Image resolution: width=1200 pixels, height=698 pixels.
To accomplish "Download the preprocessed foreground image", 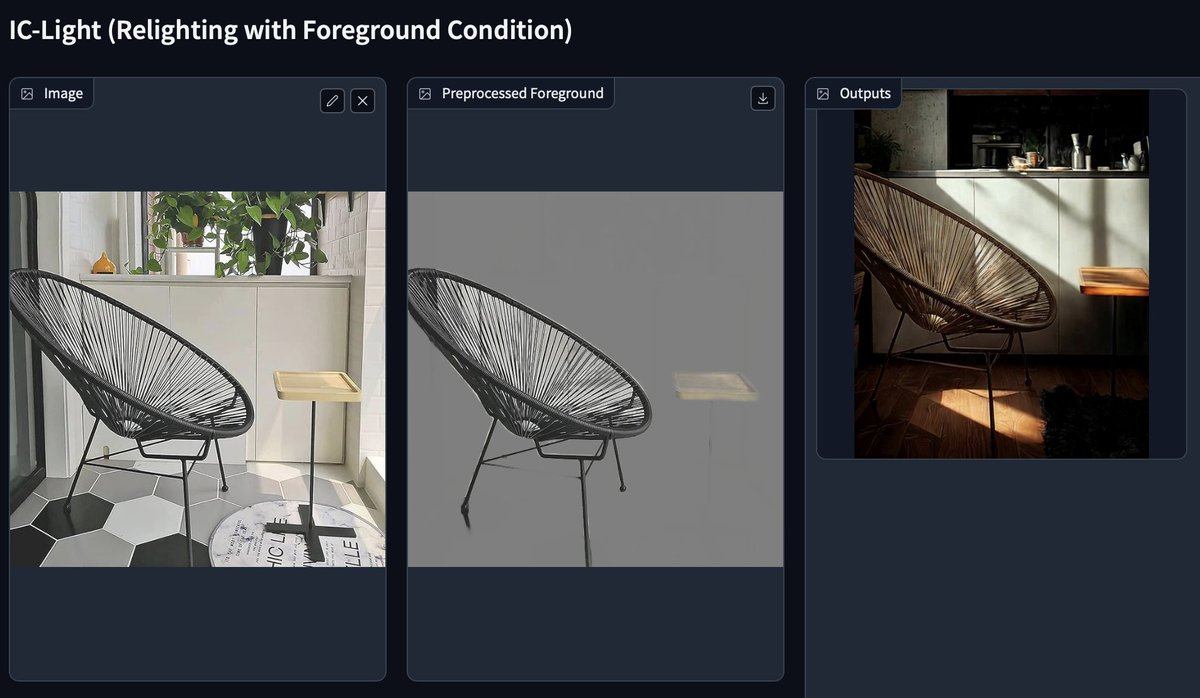I will coord(763,98).
